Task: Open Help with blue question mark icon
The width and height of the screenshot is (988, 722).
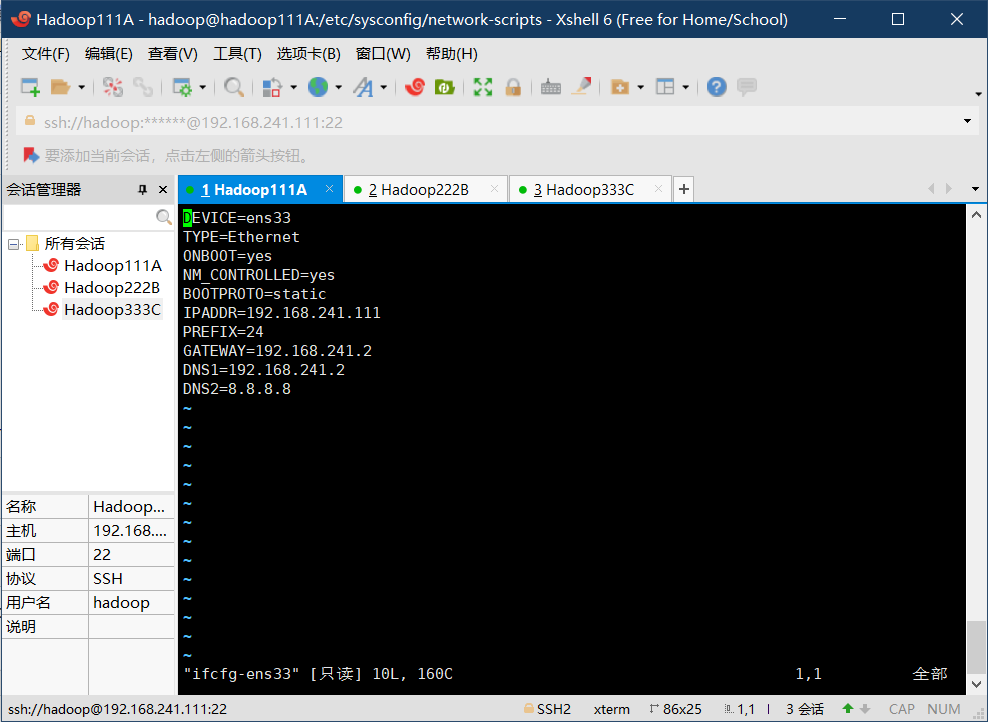Action: [716, 87]
